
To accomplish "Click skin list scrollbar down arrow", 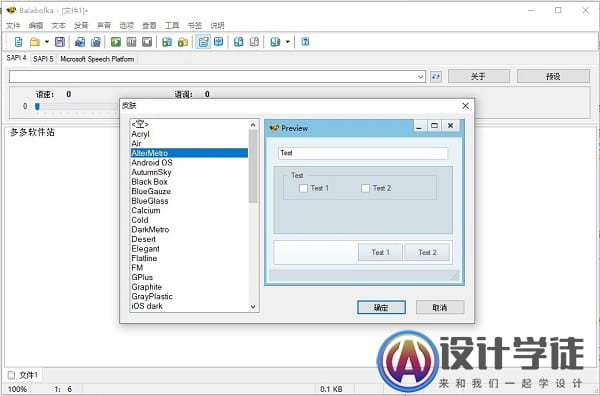I will coord(253,306).
